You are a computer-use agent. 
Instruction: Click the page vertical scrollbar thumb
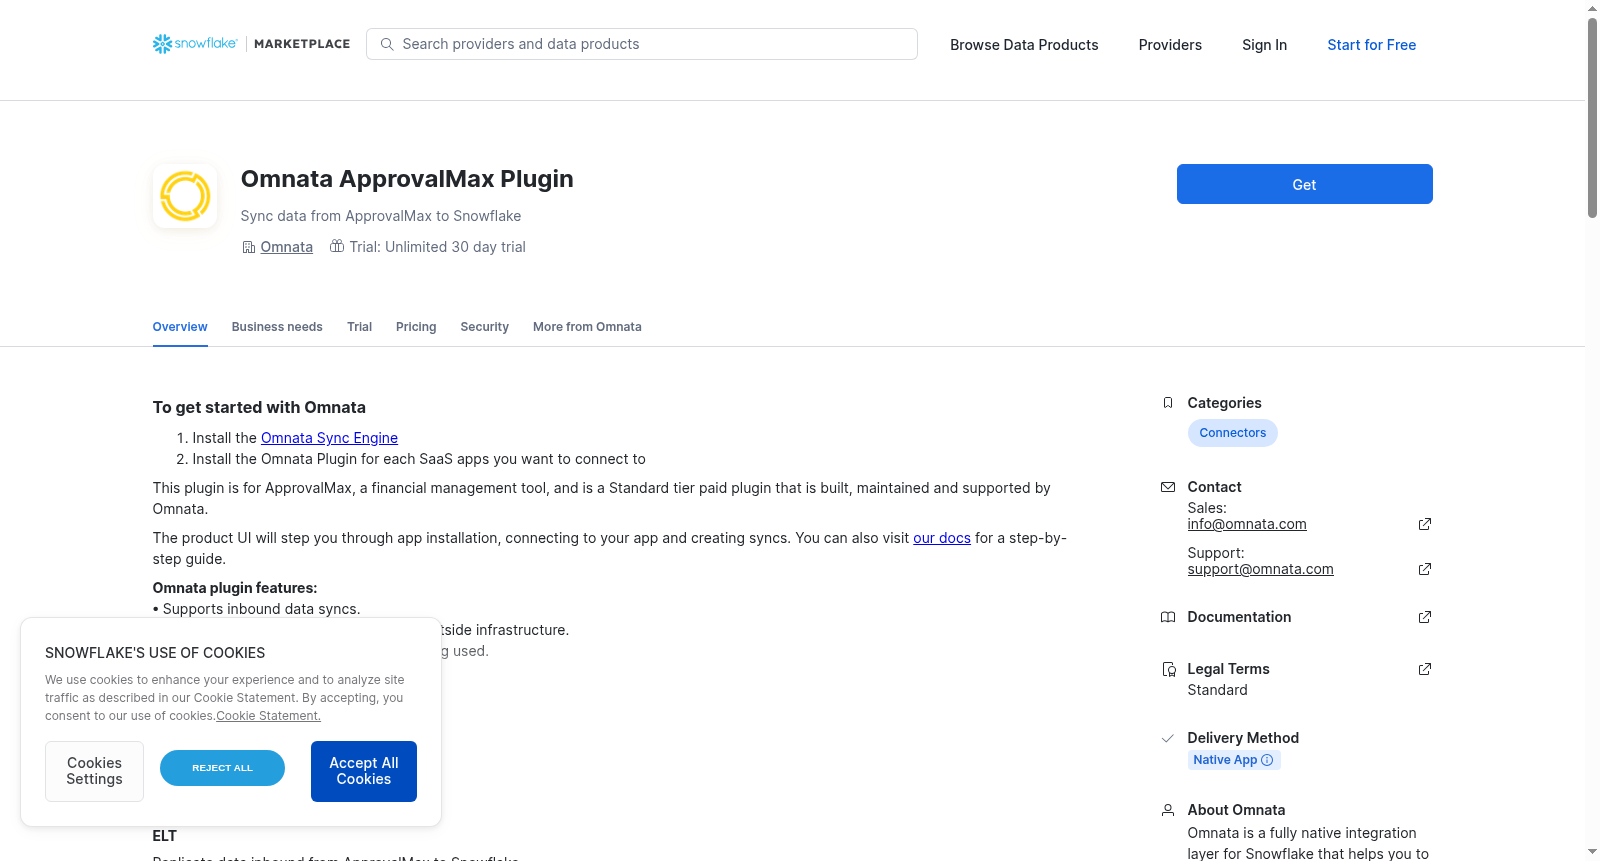pyautogui.click(x=1592, y=118)
